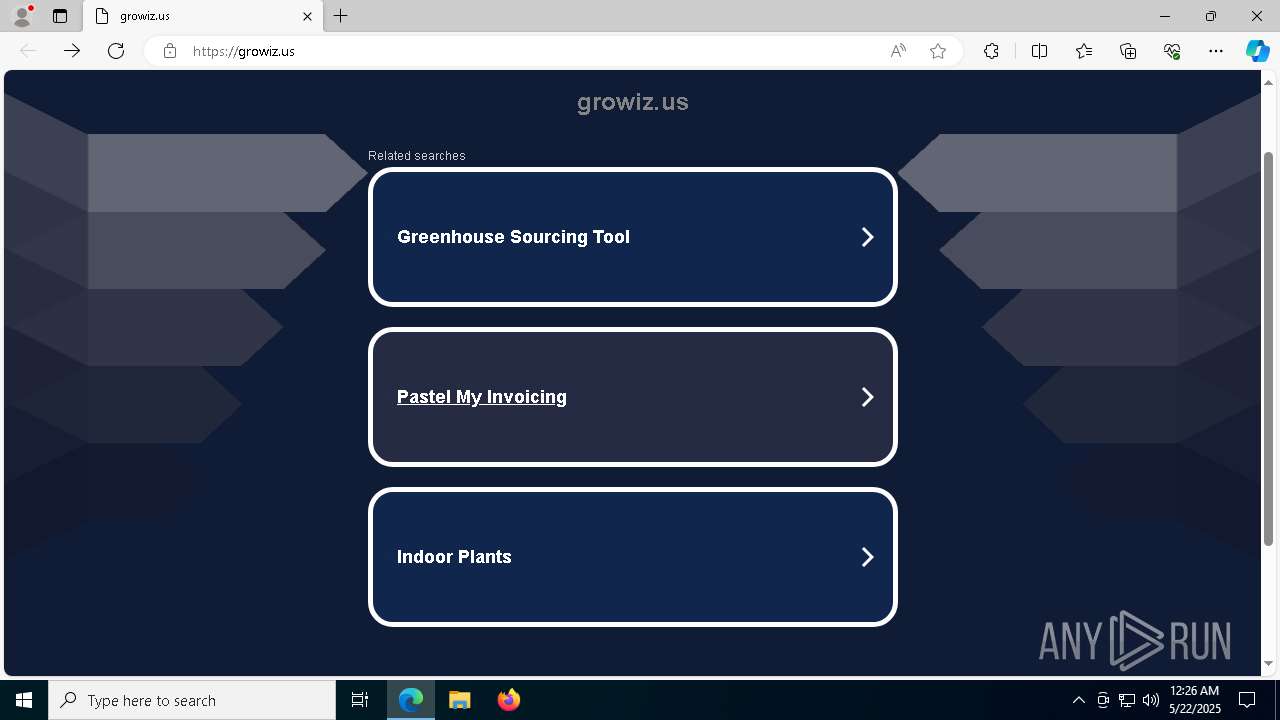The image size is (1280, 720).
Task: Open Browser essentials heart icon
Action: pos(1172,51)
